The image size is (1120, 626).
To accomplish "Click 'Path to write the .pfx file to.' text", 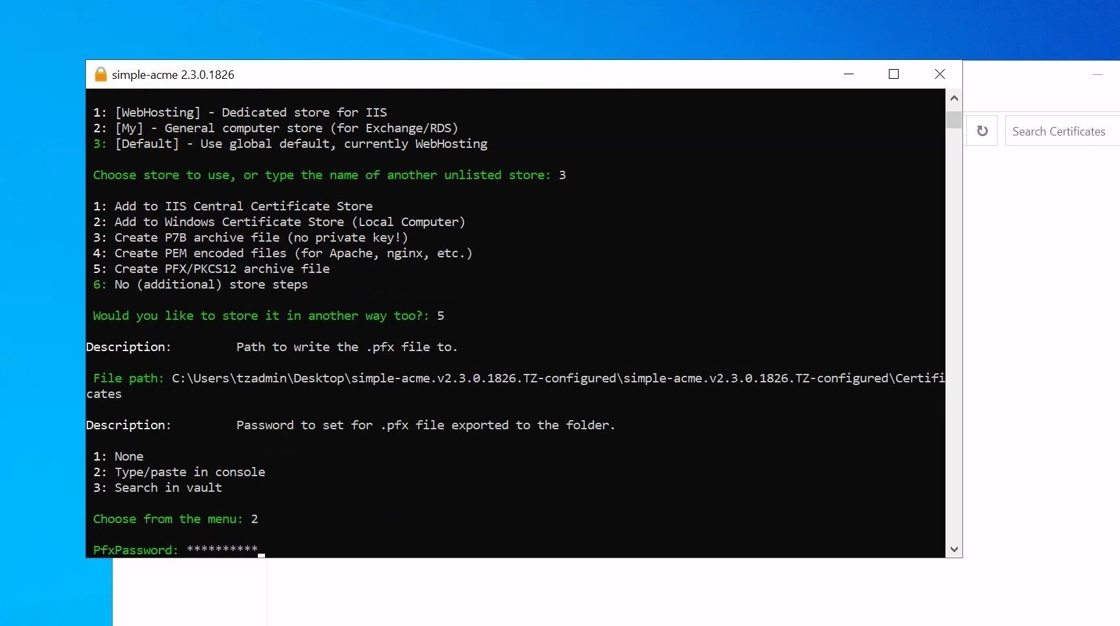I will pyautogui.click(x=346, y=347).
